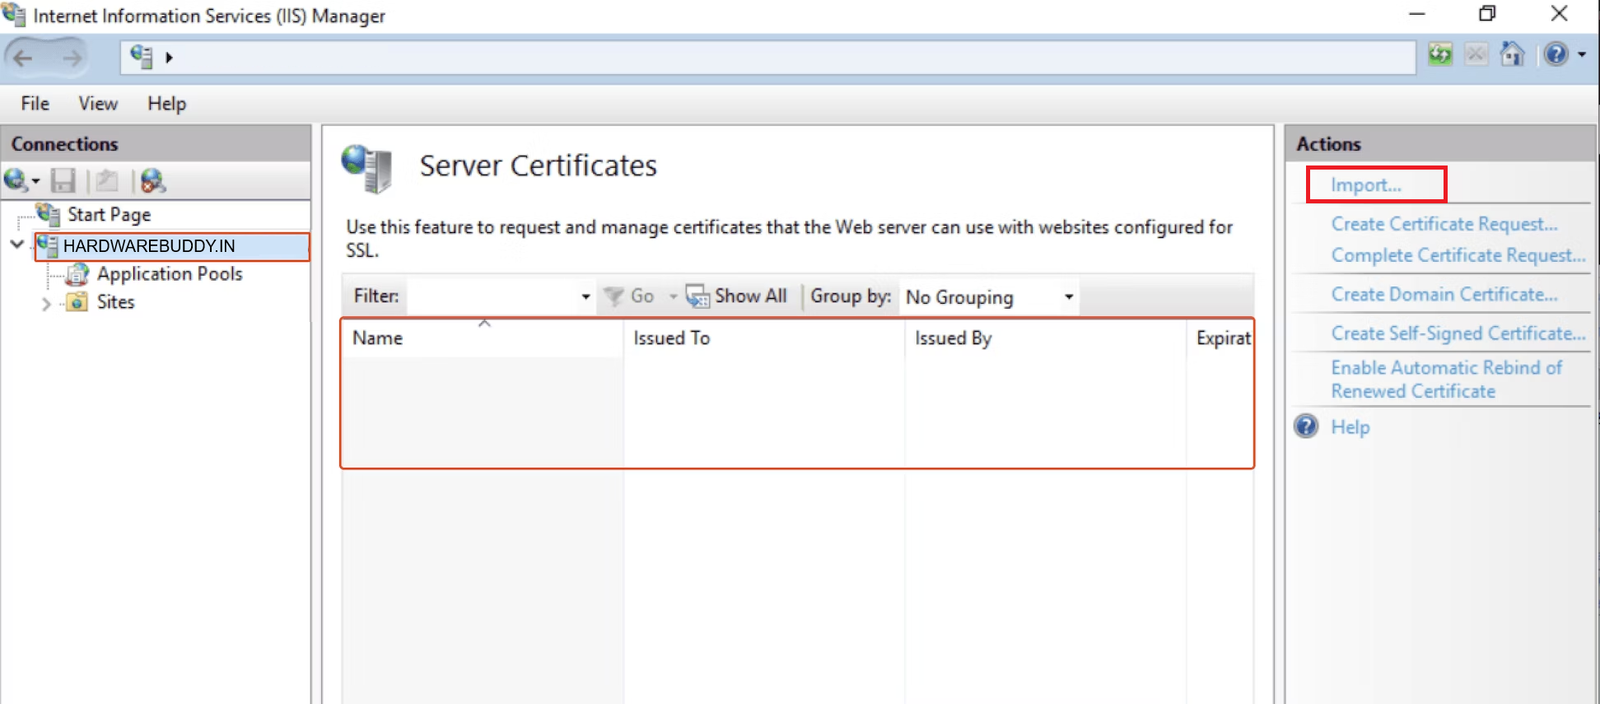The height and width of the screenshot is (704, 1600).
Task: Open the View menu
Action: pos(98,104)
